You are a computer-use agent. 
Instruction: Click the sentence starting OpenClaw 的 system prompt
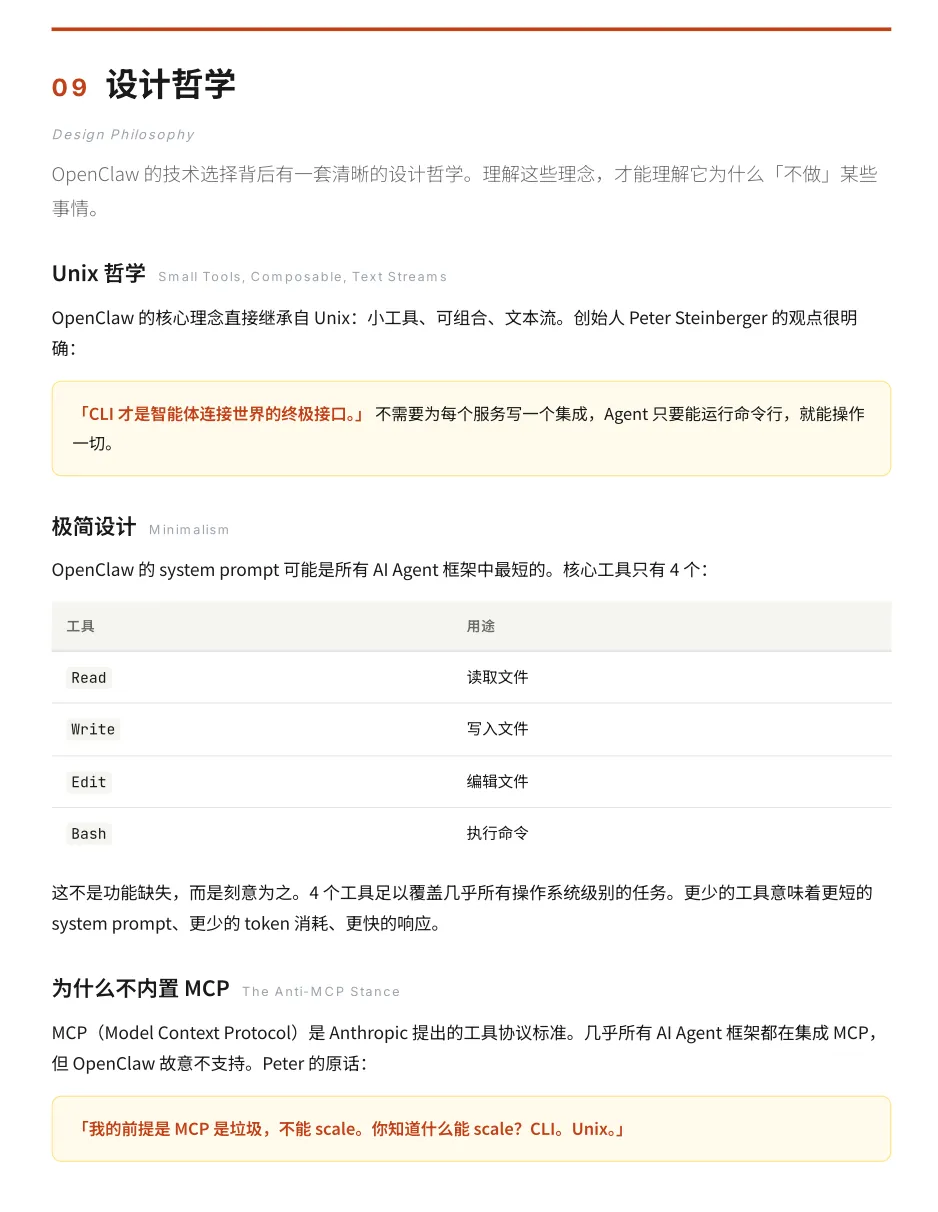pyautogui.click(x=379, y=570)
